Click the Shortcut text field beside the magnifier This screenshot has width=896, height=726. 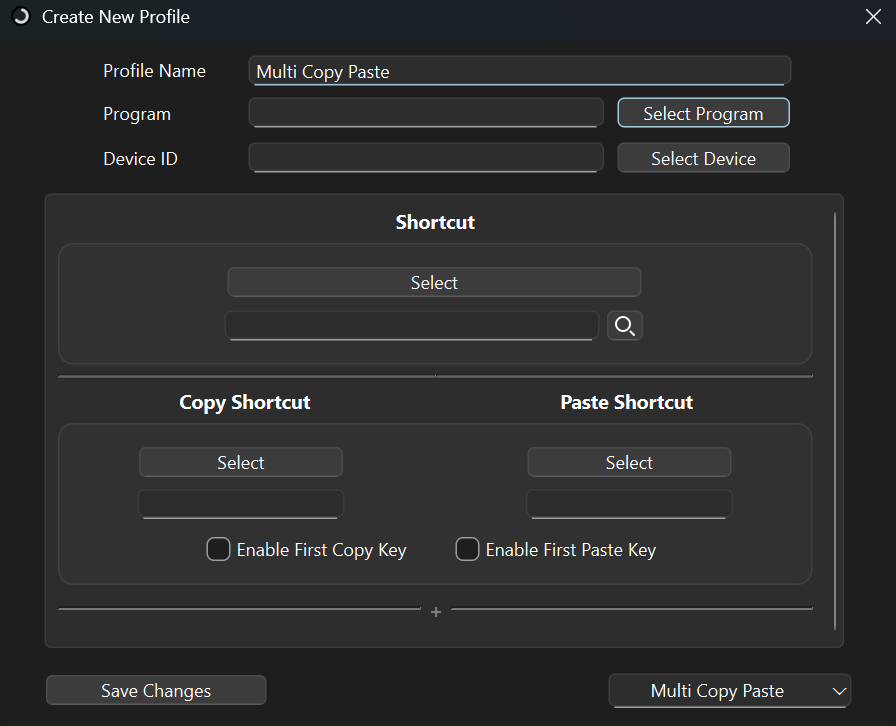coord(411,325)
